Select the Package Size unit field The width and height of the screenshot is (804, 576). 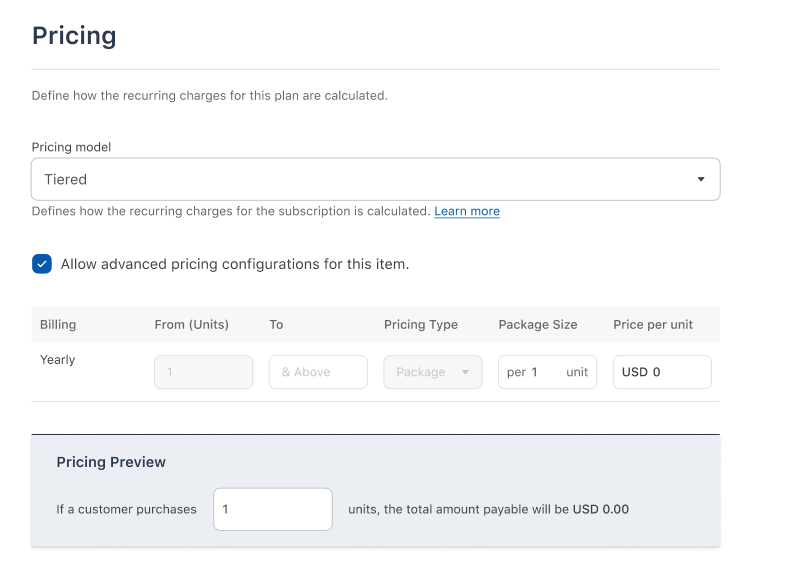547,371
